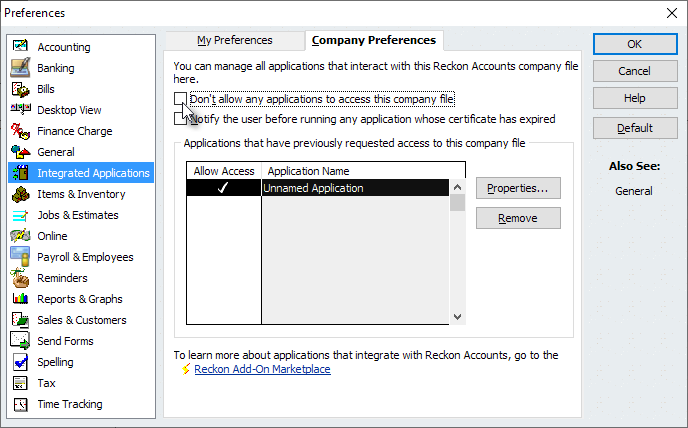Click the application list scroll up arrow
The height and width of the screenshot is (428, 688).
tap(457, 187)
